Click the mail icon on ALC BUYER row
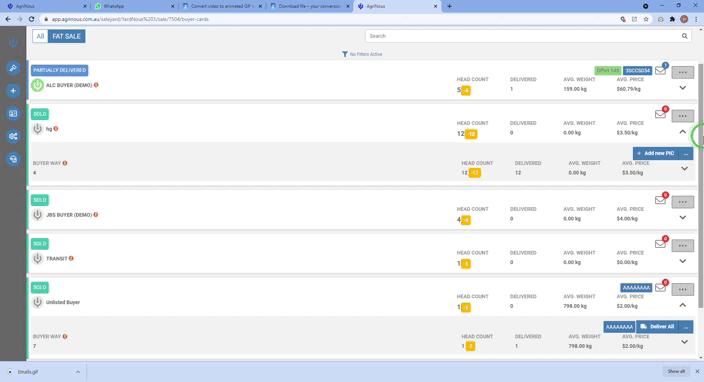Image resolution: width=704 pixels, height=382 pixels. (x=660, y=71)
